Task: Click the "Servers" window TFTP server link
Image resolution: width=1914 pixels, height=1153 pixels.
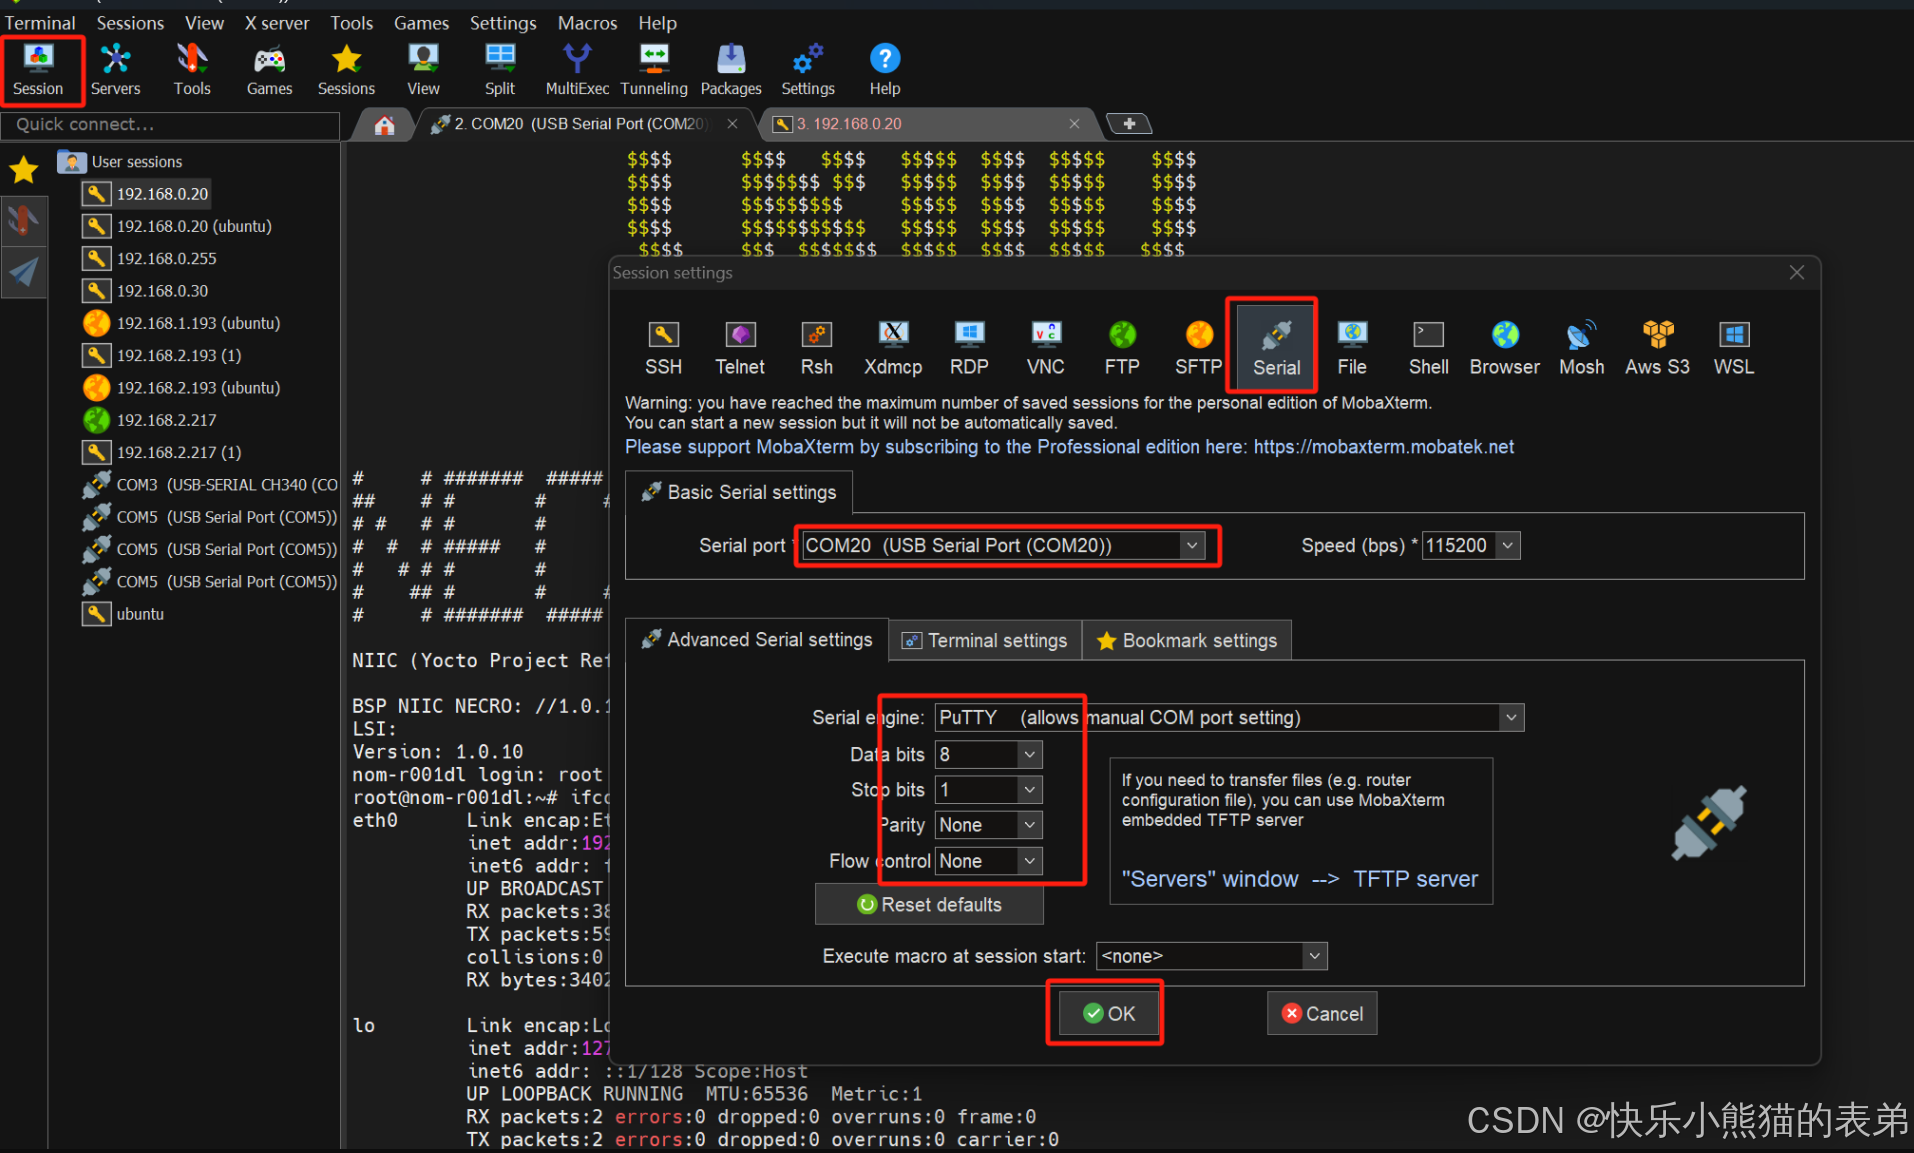Action: pyautogui.click(x=1299, y=879)
